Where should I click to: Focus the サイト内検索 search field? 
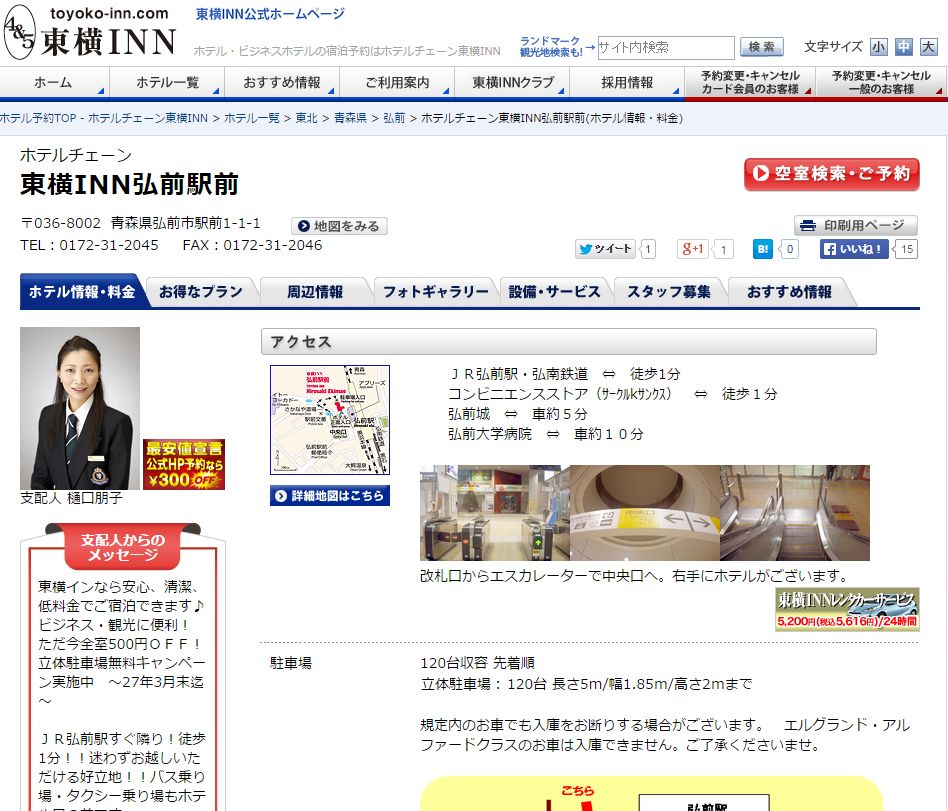click(x=666, y=47)
